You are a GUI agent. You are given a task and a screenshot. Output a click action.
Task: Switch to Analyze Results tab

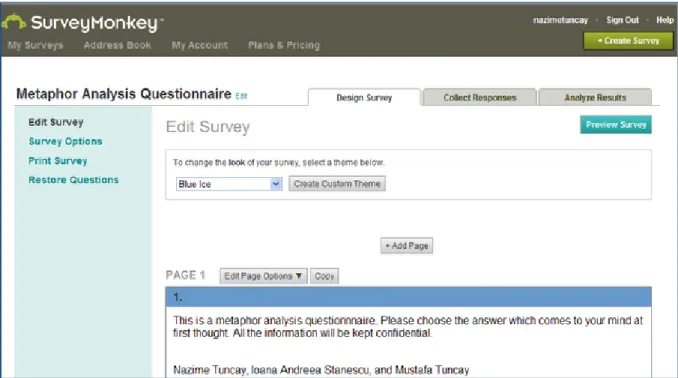pyautogui.click(x=595, y=97)
